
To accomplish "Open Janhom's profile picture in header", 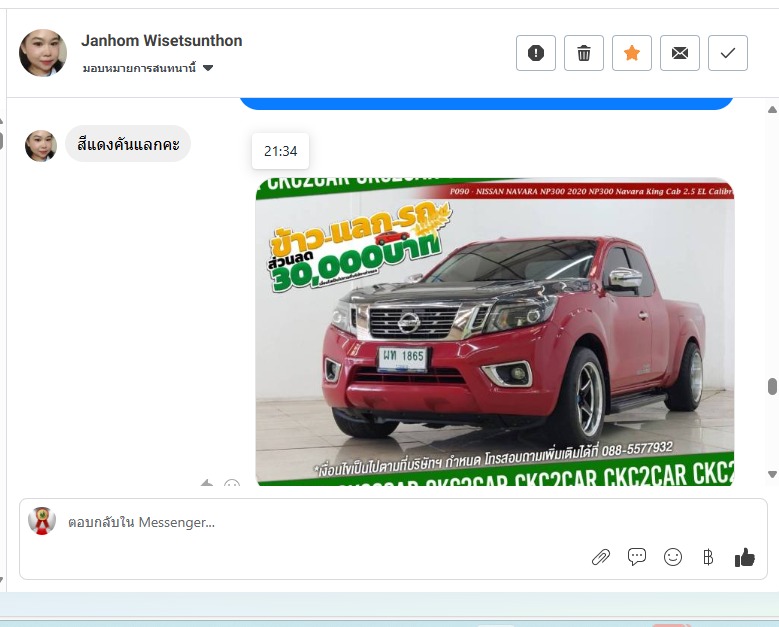I will click(x=43, y=53).
